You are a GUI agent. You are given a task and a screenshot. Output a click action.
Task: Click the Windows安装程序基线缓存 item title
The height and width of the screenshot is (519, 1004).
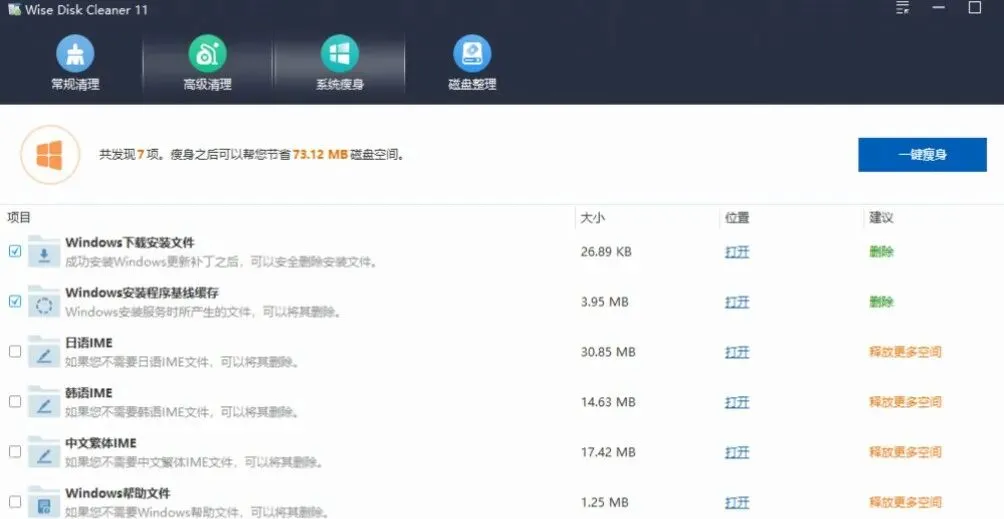pyautogui.click(x=142, y=292)
